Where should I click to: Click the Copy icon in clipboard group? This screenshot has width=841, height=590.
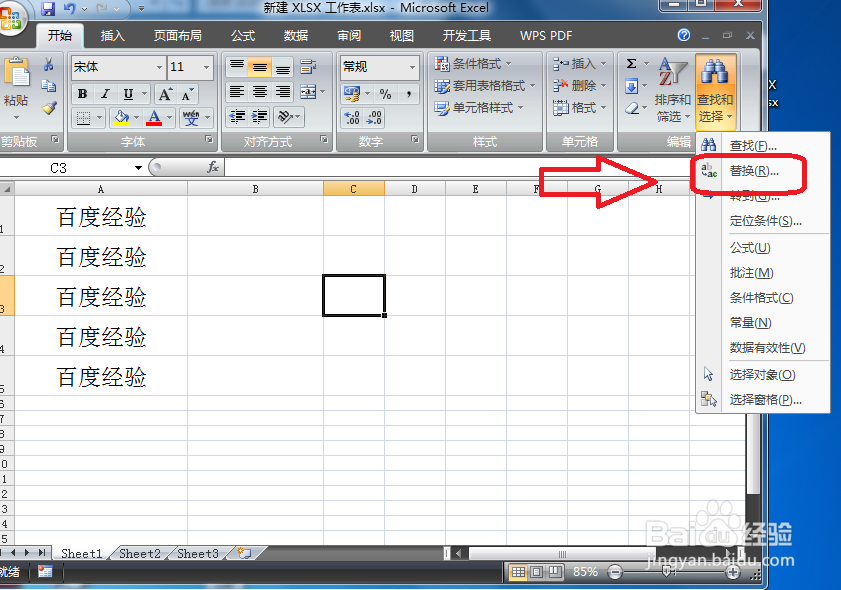point(49,86)
